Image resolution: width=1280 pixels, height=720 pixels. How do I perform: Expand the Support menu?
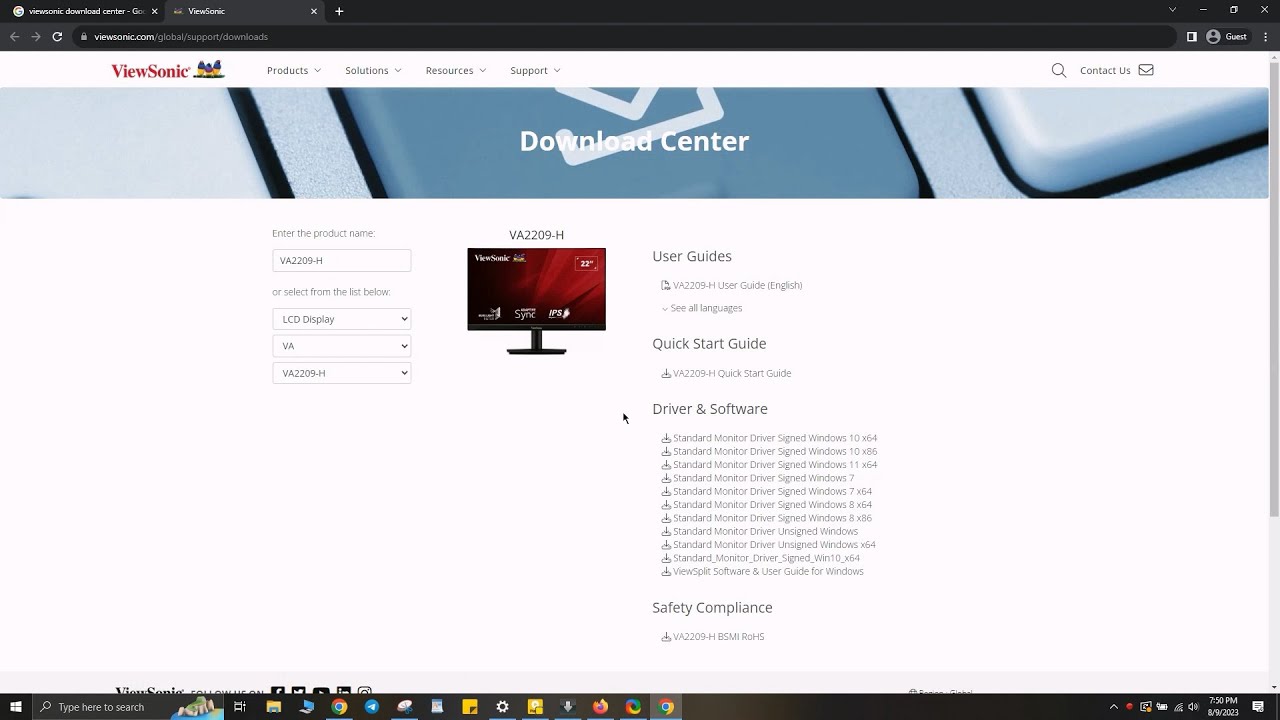(535, 70)
